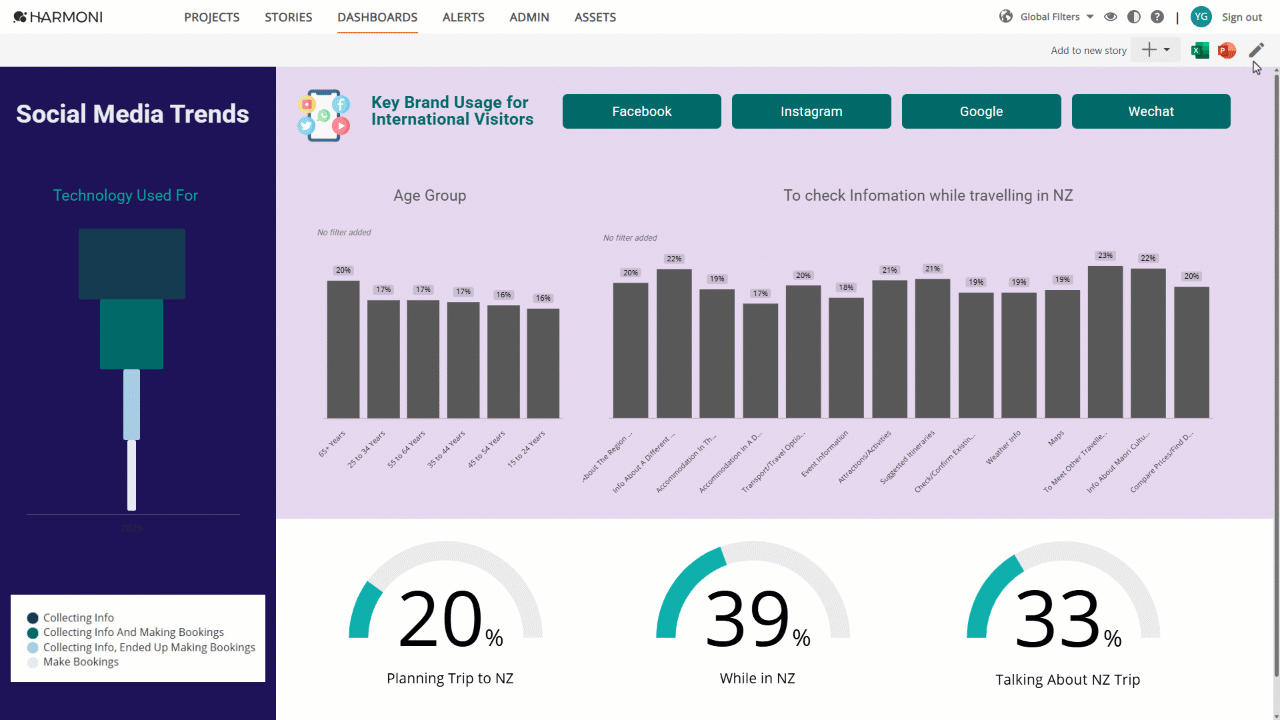Image resolution: width=1280 pixels, height=720 pixels.
Task: Choose the Google brand button
Action: [x=981, y=112]
